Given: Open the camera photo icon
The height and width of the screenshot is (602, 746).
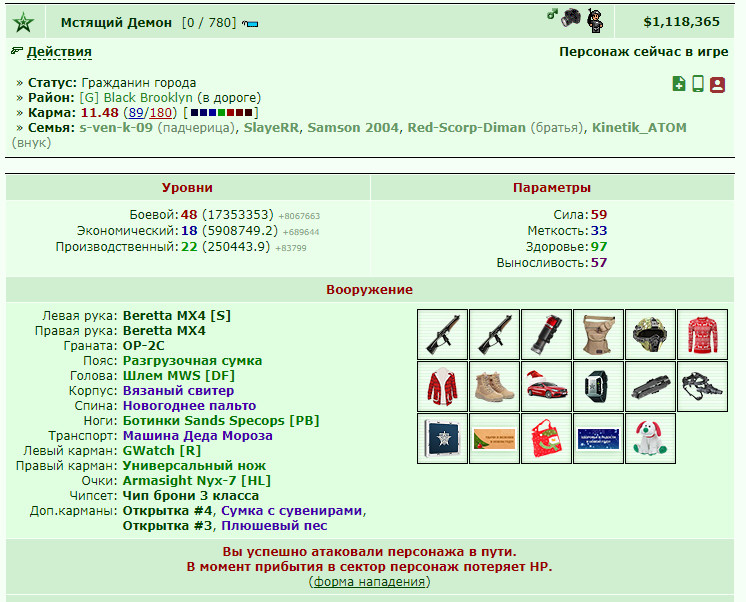Looking at the screenshot, I should tap(571, 18).
